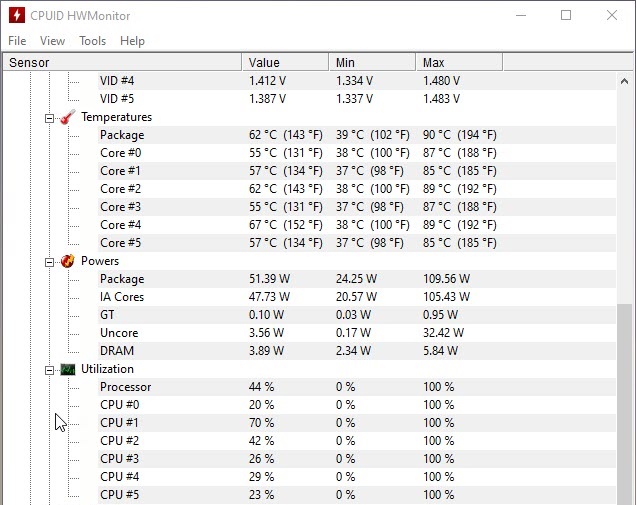Click the Min column header
The image size is (637, 505).
pos(370,63)
